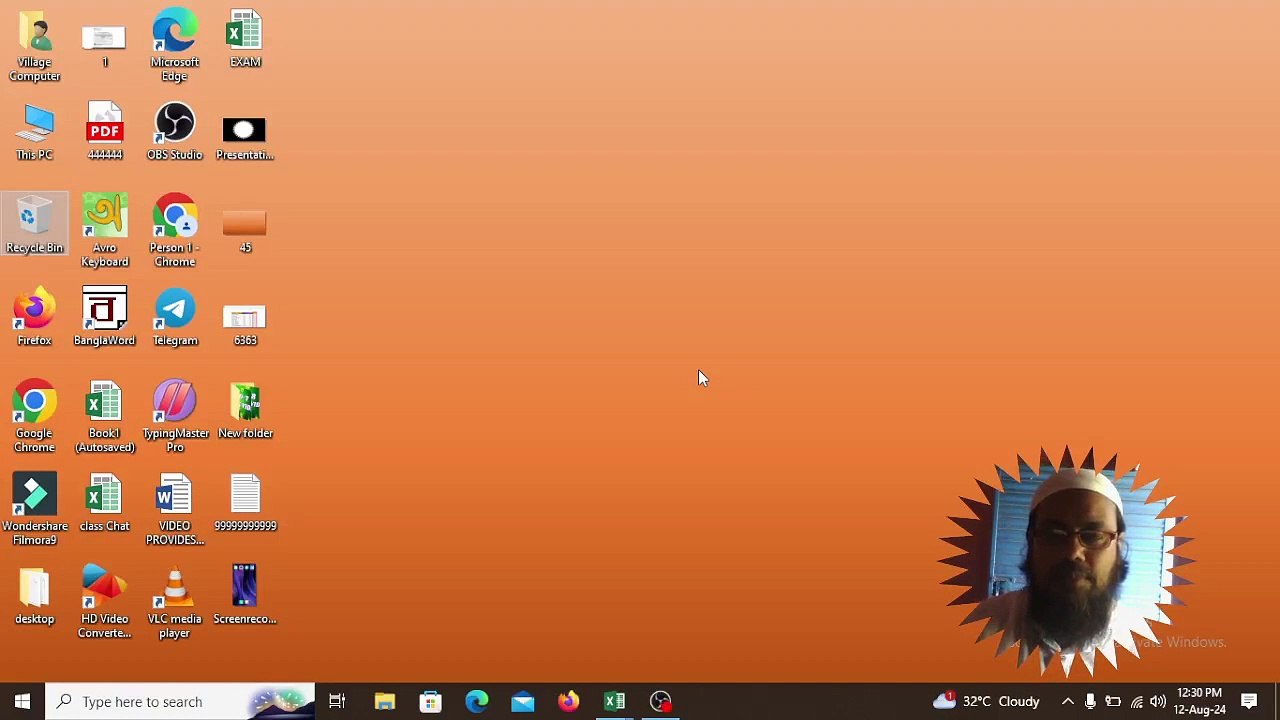Image resolution: width=1280 pixels, height=720 pixels.
Task: Toggle the microphone tray icon
Action: [1090, 701]
